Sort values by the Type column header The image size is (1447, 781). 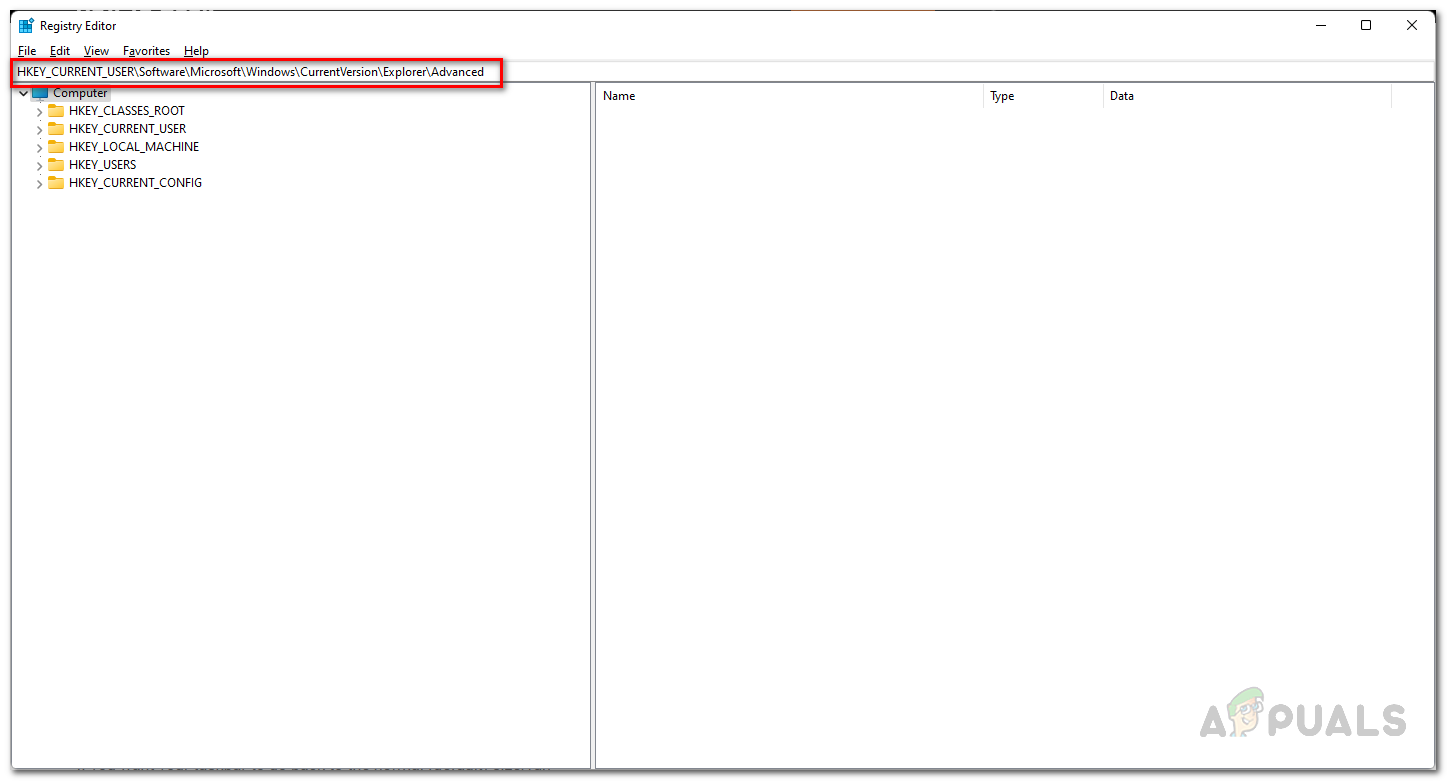[x=1043, y=96]
